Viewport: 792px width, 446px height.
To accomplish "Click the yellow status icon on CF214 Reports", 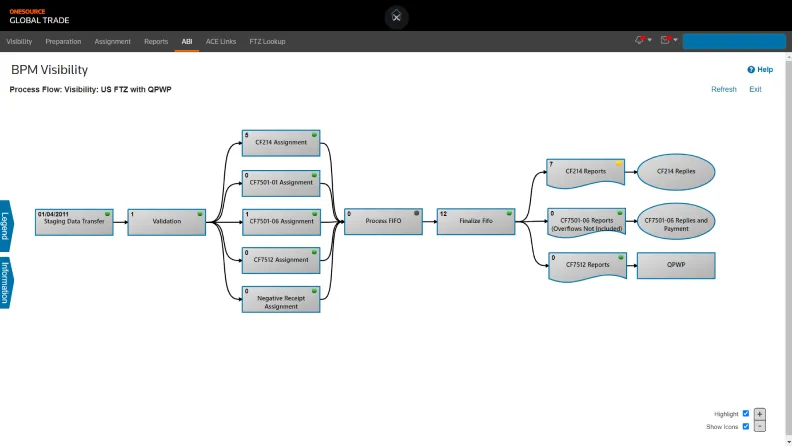I will [x=619, y=163].
